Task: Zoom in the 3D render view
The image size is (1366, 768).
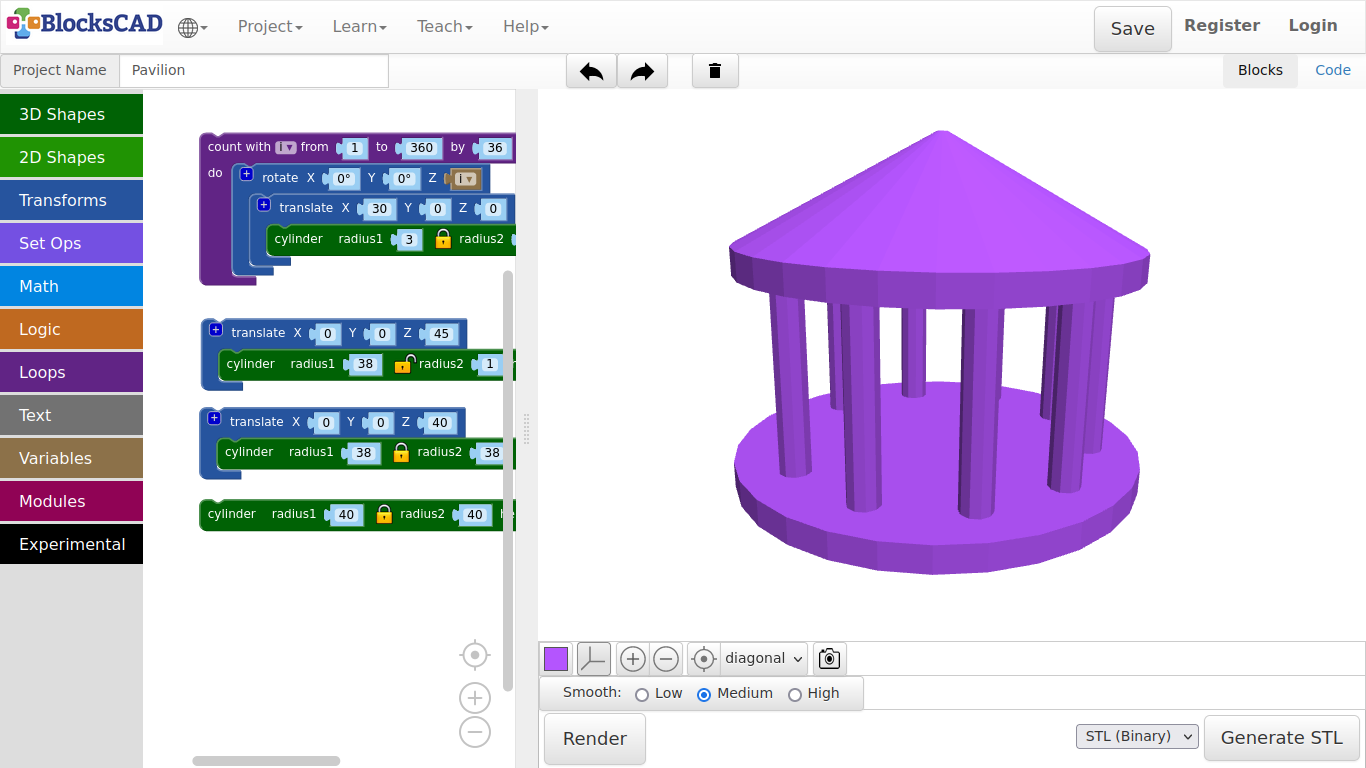Action: pos(632,659)
